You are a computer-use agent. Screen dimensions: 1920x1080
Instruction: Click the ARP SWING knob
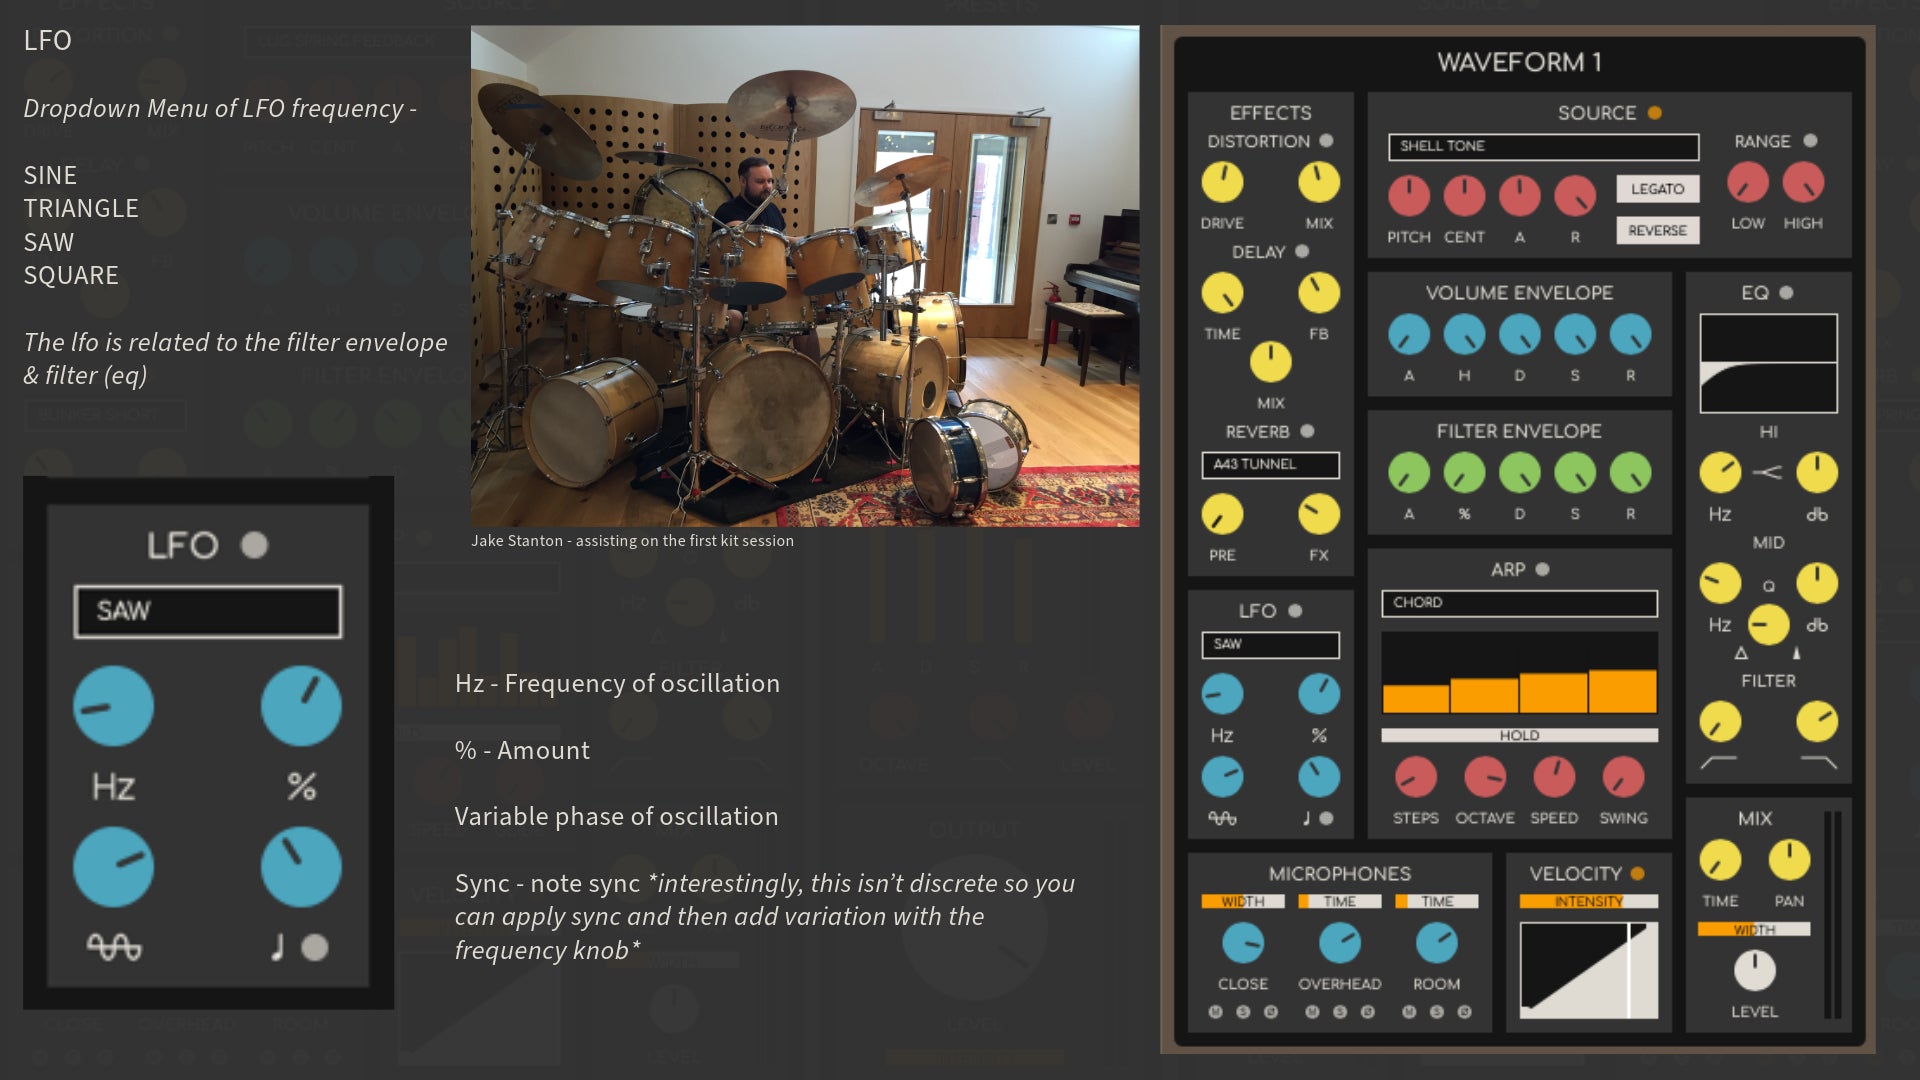pyautogui.click(x=1623, y=777)
